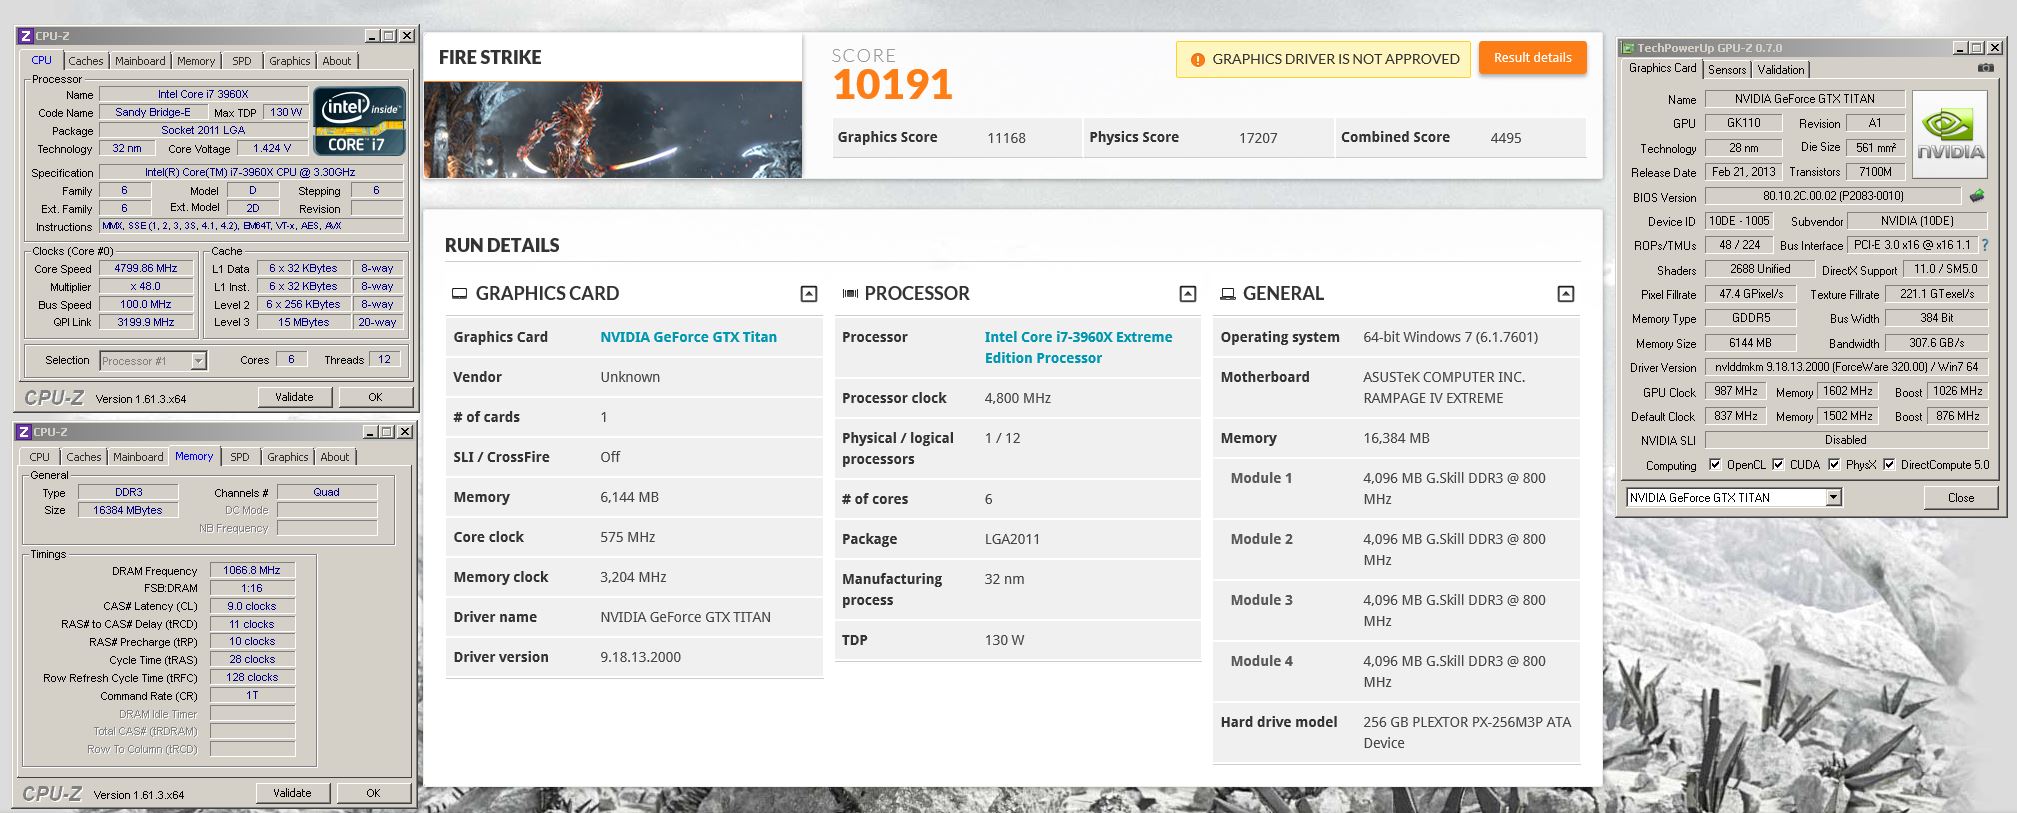Click OK in the top CPU-Z window
This screenshot has height=813, width=2017.
coord(375,397)
